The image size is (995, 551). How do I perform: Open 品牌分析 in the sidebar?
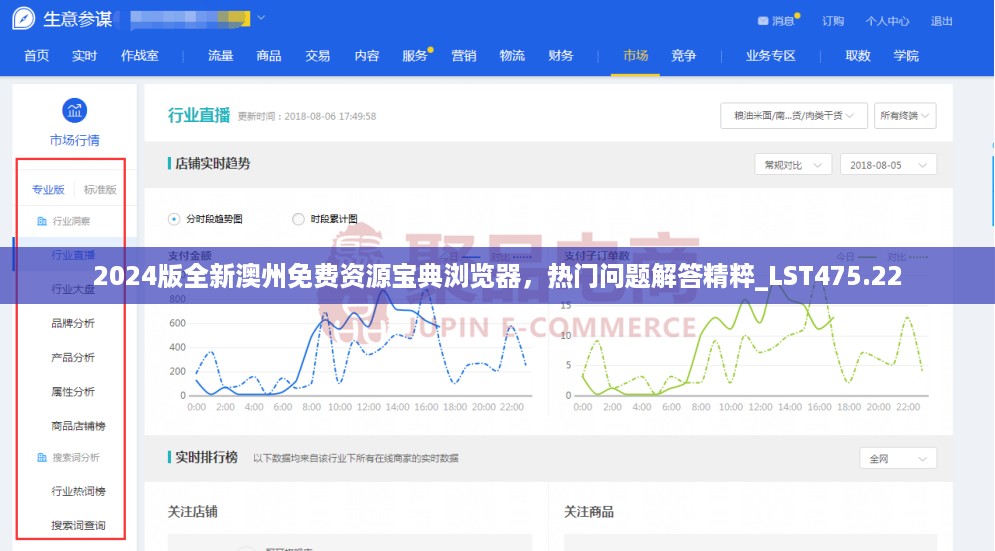pyautogui.click(x=73, y=323)
